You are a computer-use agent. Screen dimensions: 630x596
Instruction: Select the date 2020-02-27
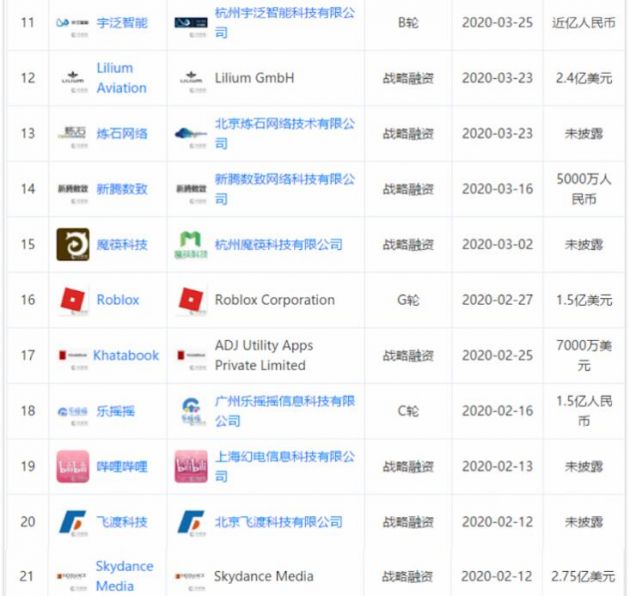pyautogui.click(x=497, y=300)
